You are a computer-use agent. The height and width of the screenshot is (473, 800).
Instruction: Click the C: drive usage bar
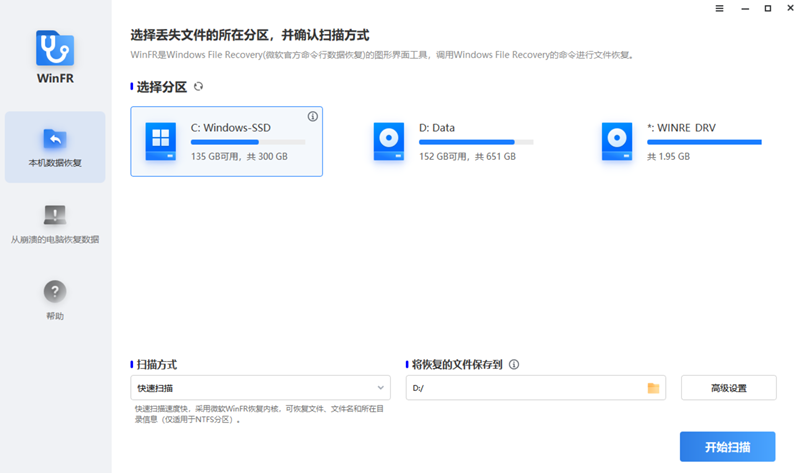pyautogui.click(x=248, y=142)
